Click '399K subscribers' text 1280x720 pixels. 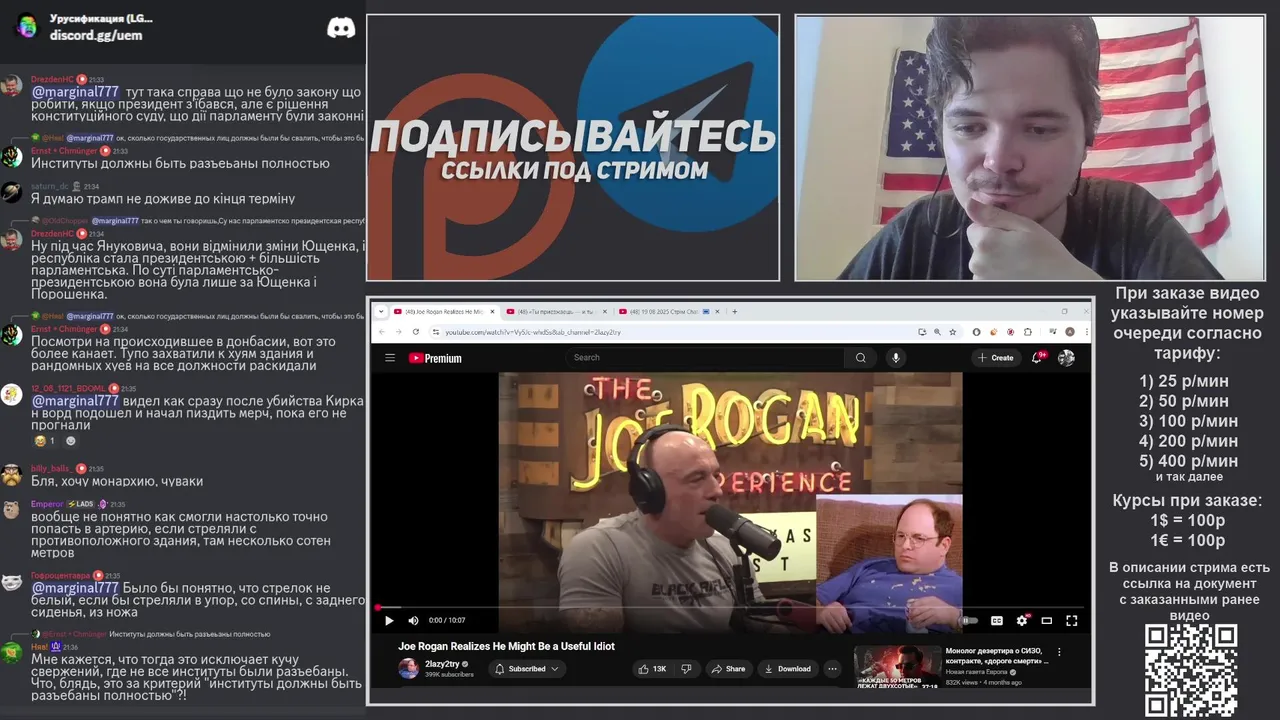(449, 675)
